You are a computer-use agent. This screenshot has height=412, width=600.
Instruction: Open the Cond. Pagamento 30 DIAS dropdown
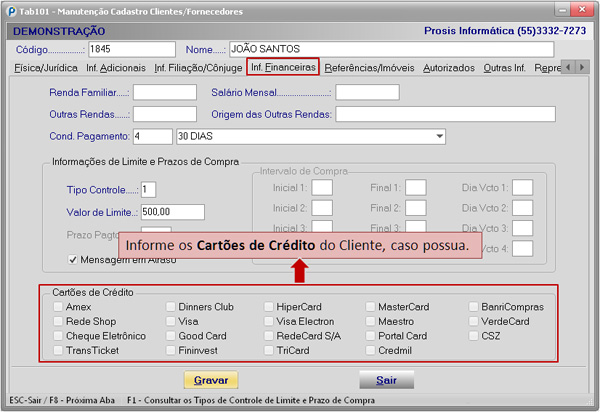coord(440,137)
